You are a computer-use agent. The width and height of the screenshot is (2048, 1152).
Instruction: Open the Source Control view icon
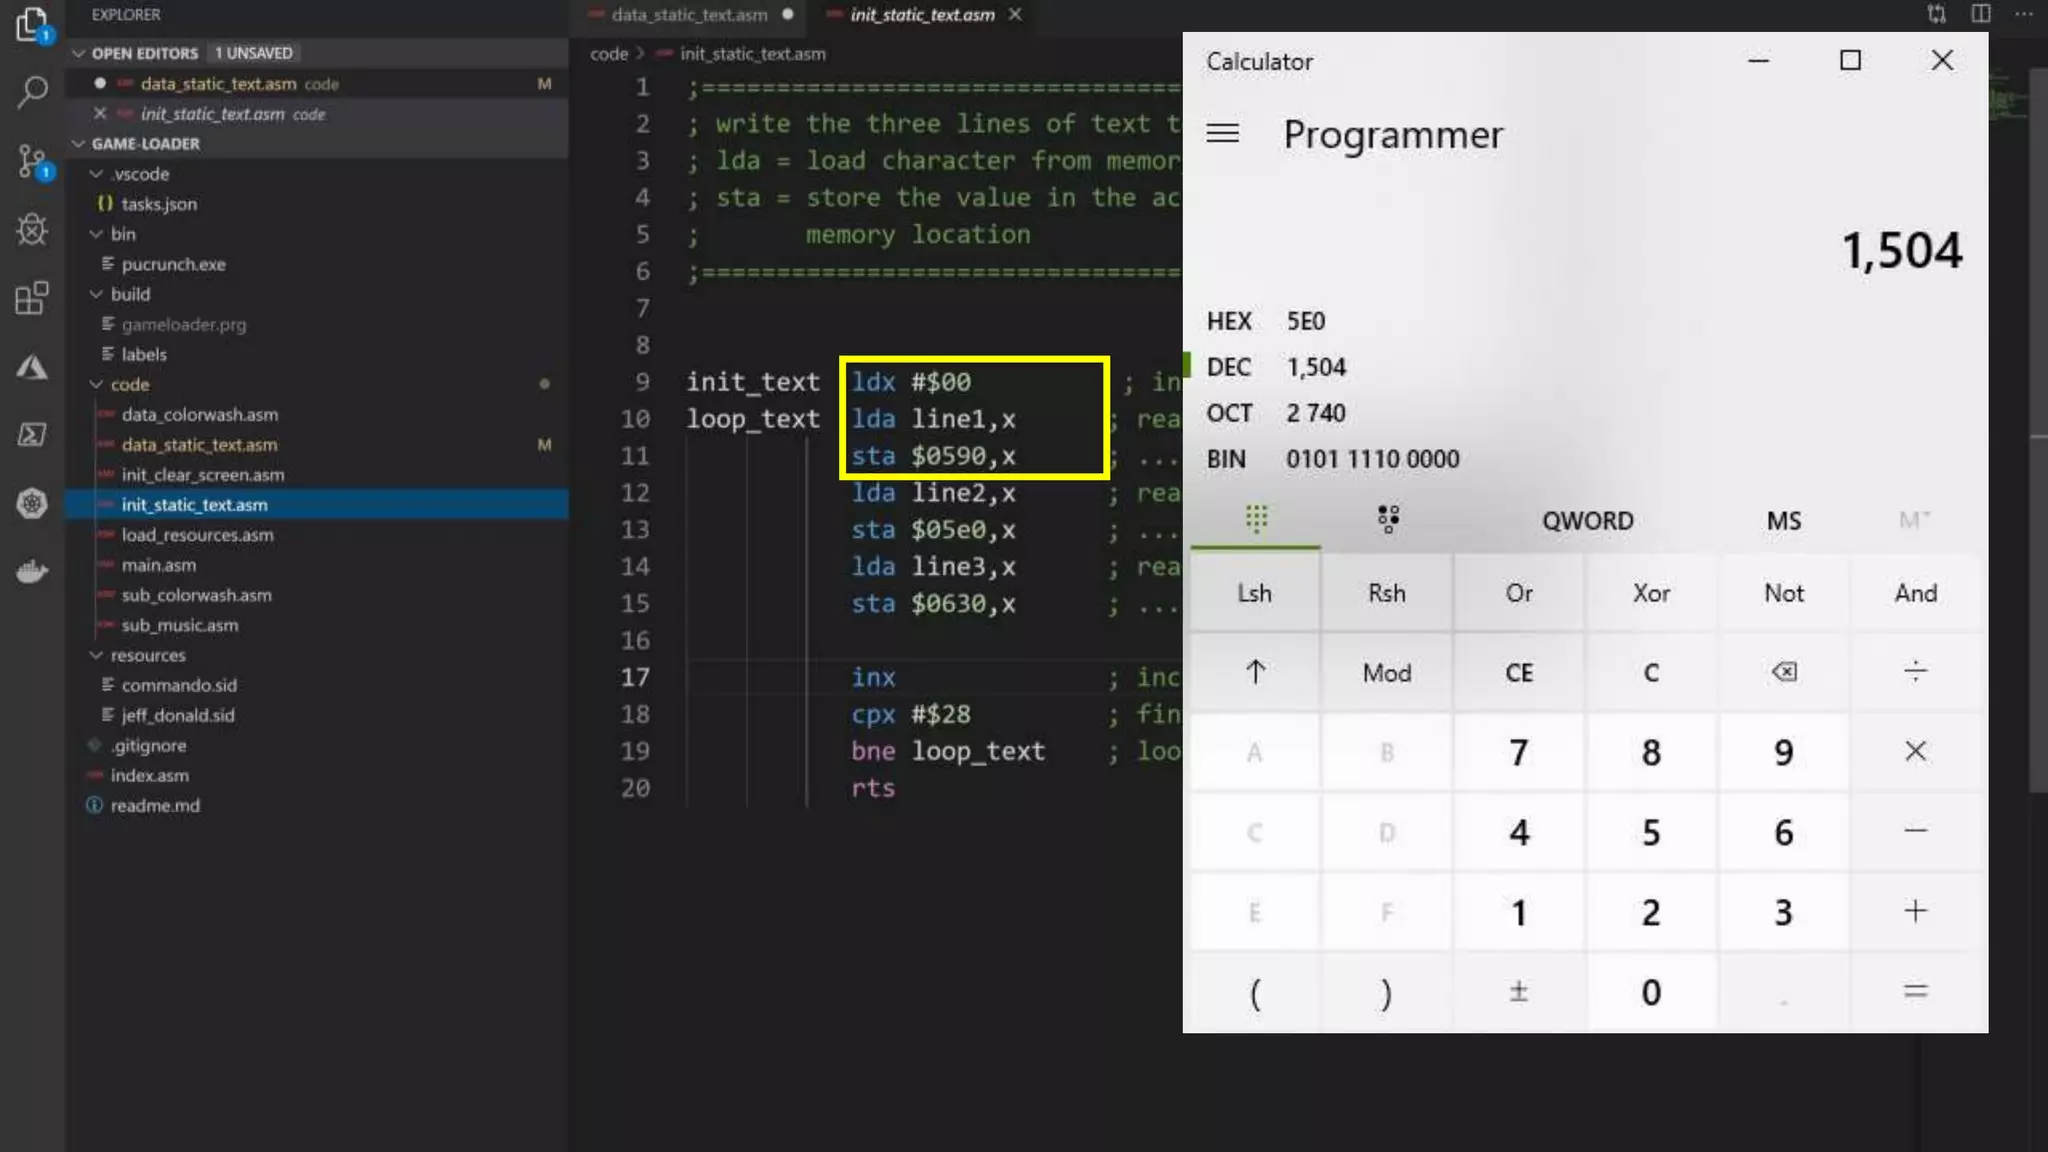[x=32, y=162]
